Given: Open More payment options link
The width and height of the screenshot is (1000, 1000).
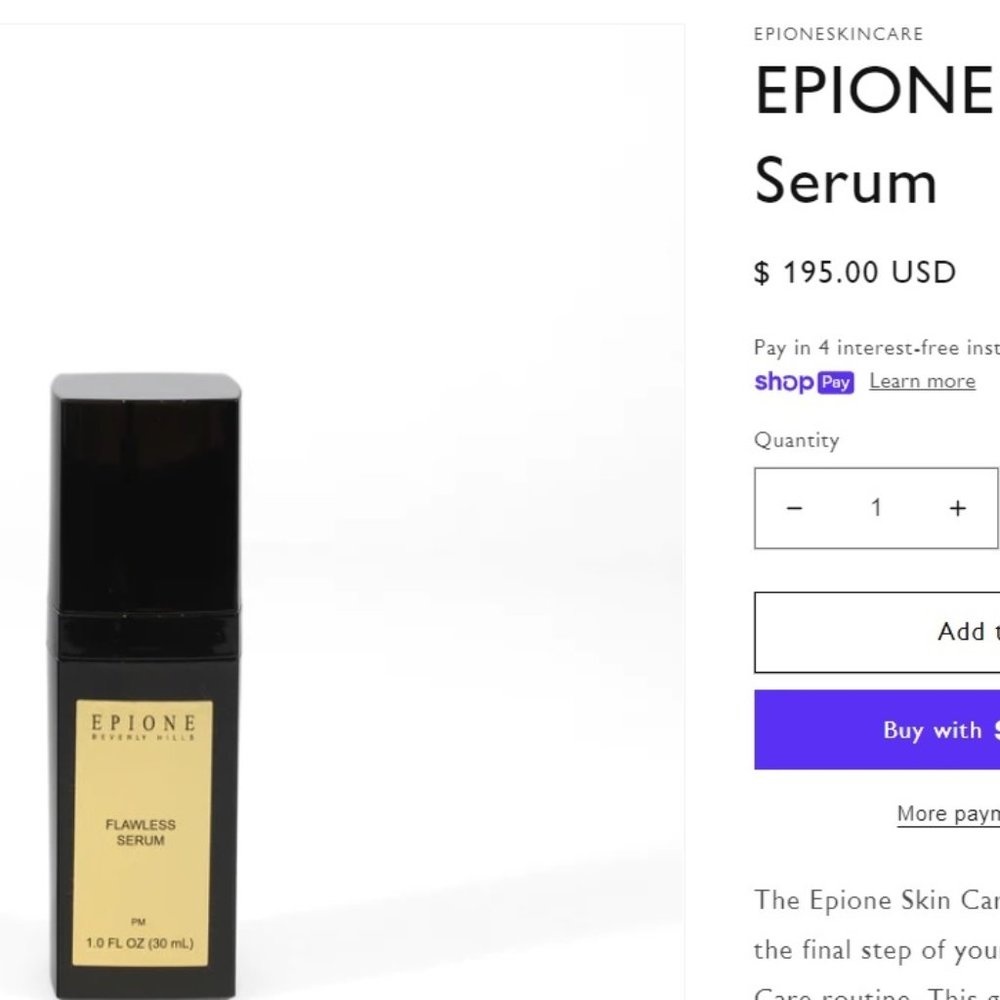Looking at the screenshot, I should coord(948,814).
